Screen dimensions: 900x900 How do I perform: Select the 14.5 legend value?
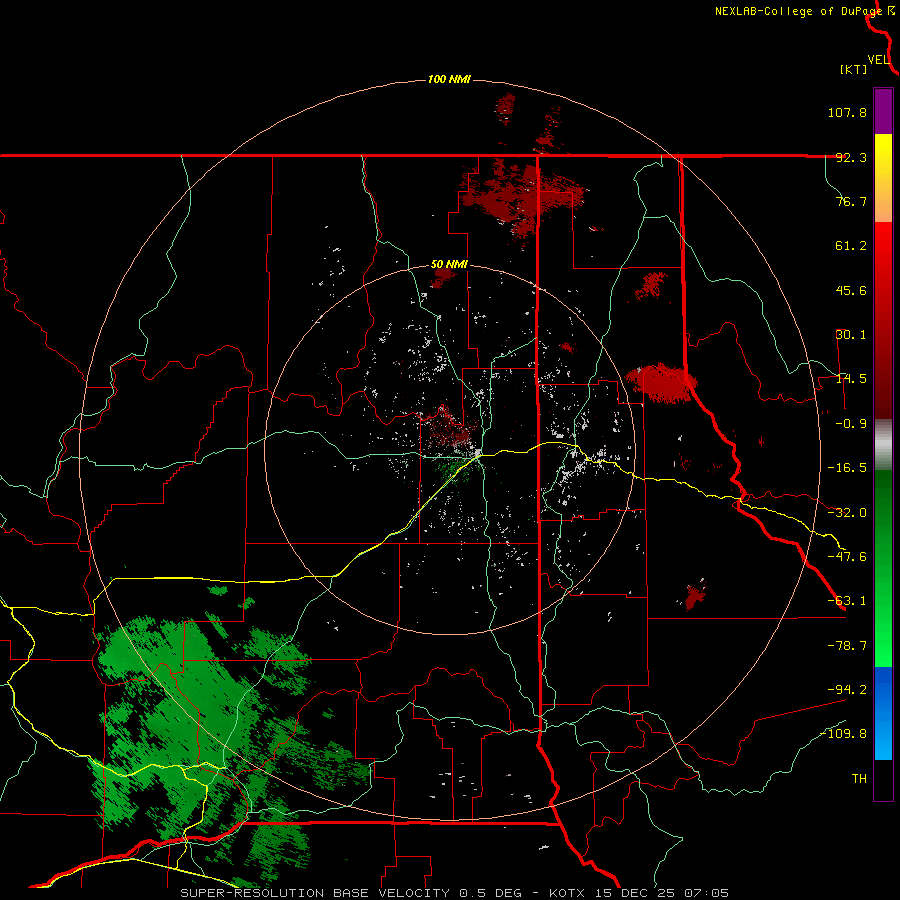(851, 379)
